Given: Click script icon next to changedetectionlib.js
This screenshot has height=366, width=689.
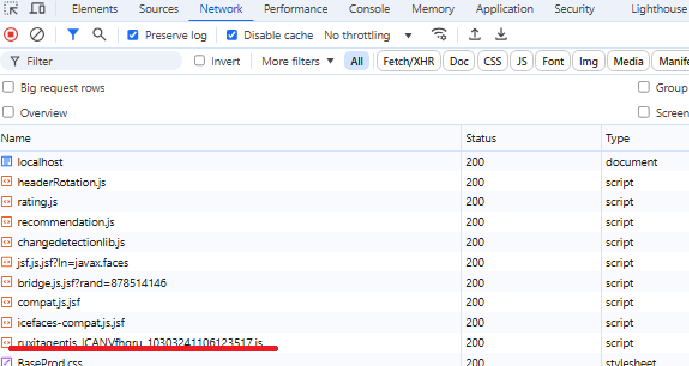Looking at the screenshot, I should pos(7,242).
